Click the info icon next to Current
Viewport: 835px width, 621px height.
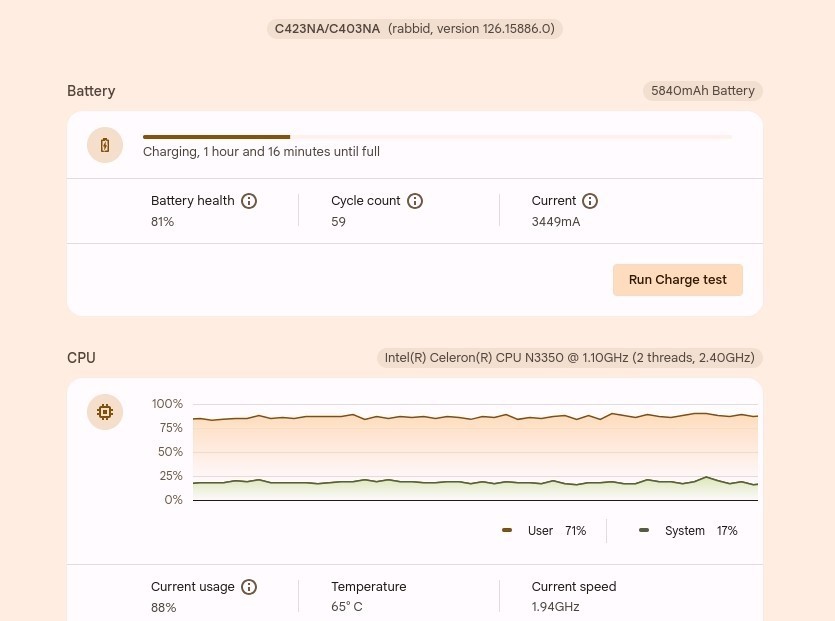590,201
